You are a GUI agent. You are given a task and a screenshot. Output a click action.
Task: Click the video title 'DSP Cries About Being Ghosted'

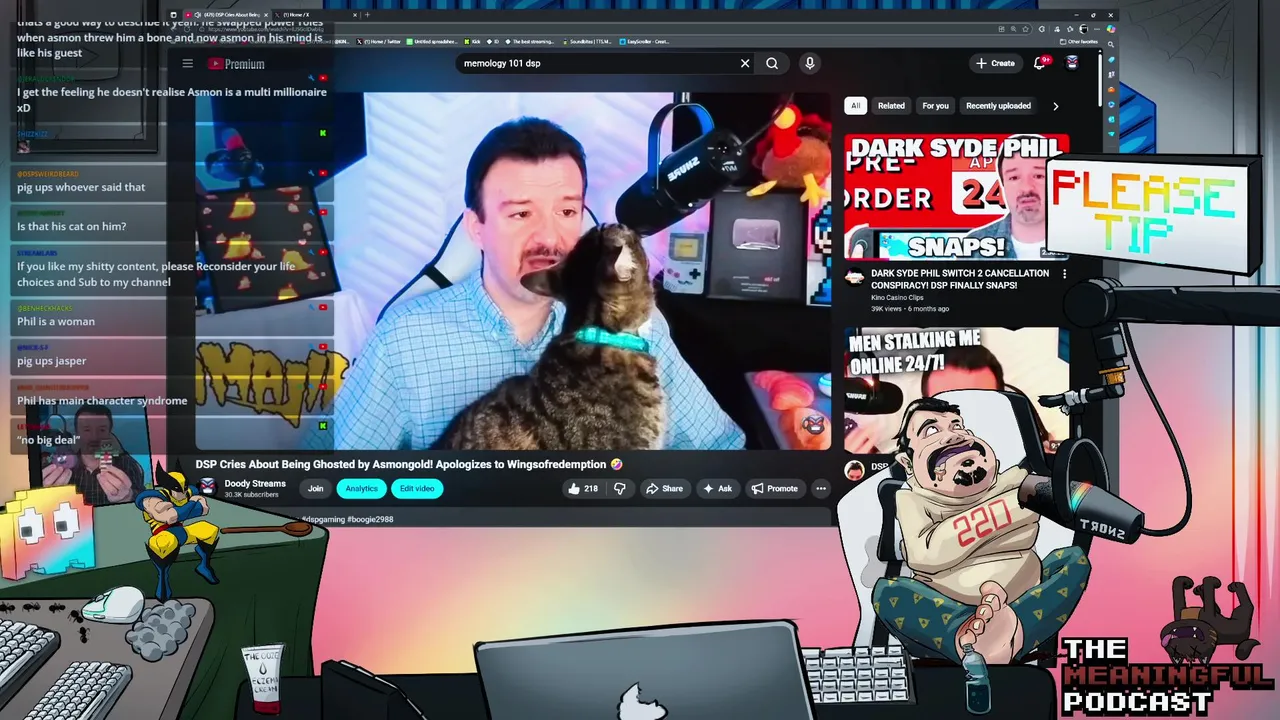click(x=408, y=465)
